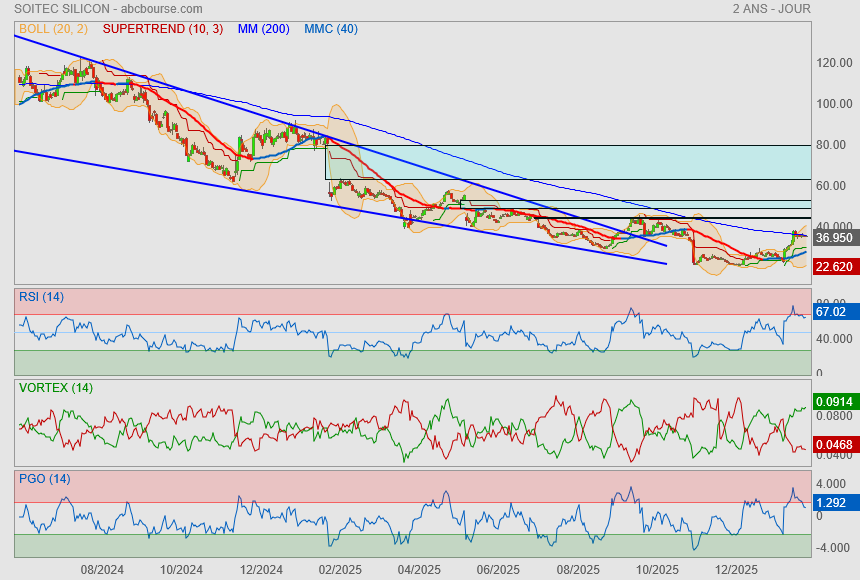The width and height of the screenshot is (860, 580).
Task: Click the red 22.620 supertrend price tag
Action: 834,266
